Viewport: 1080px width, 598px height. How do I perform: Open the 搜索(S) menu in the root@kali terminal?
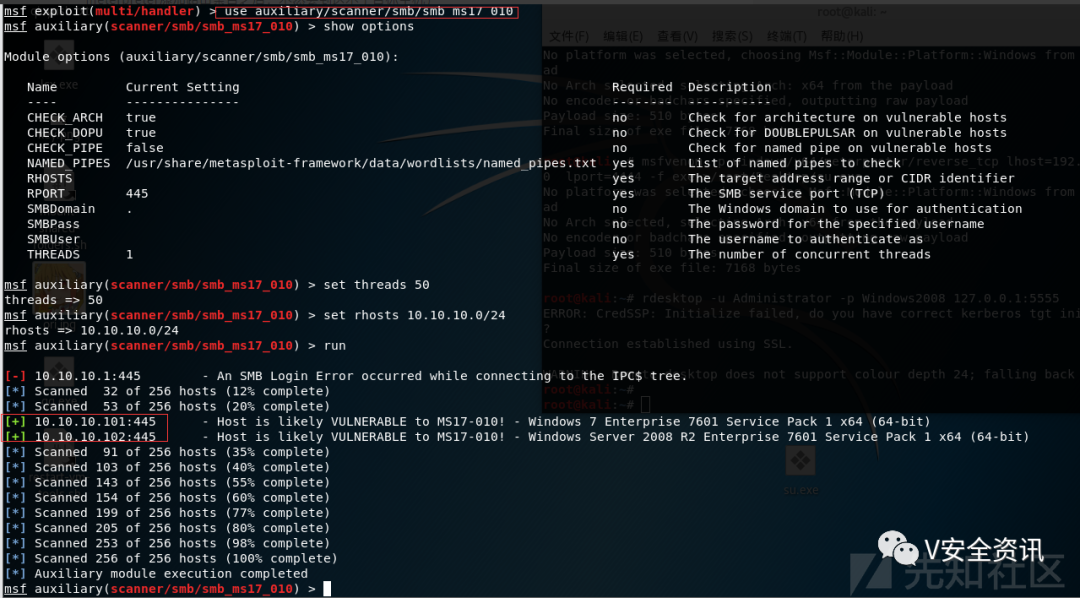[x=732, y=36]
